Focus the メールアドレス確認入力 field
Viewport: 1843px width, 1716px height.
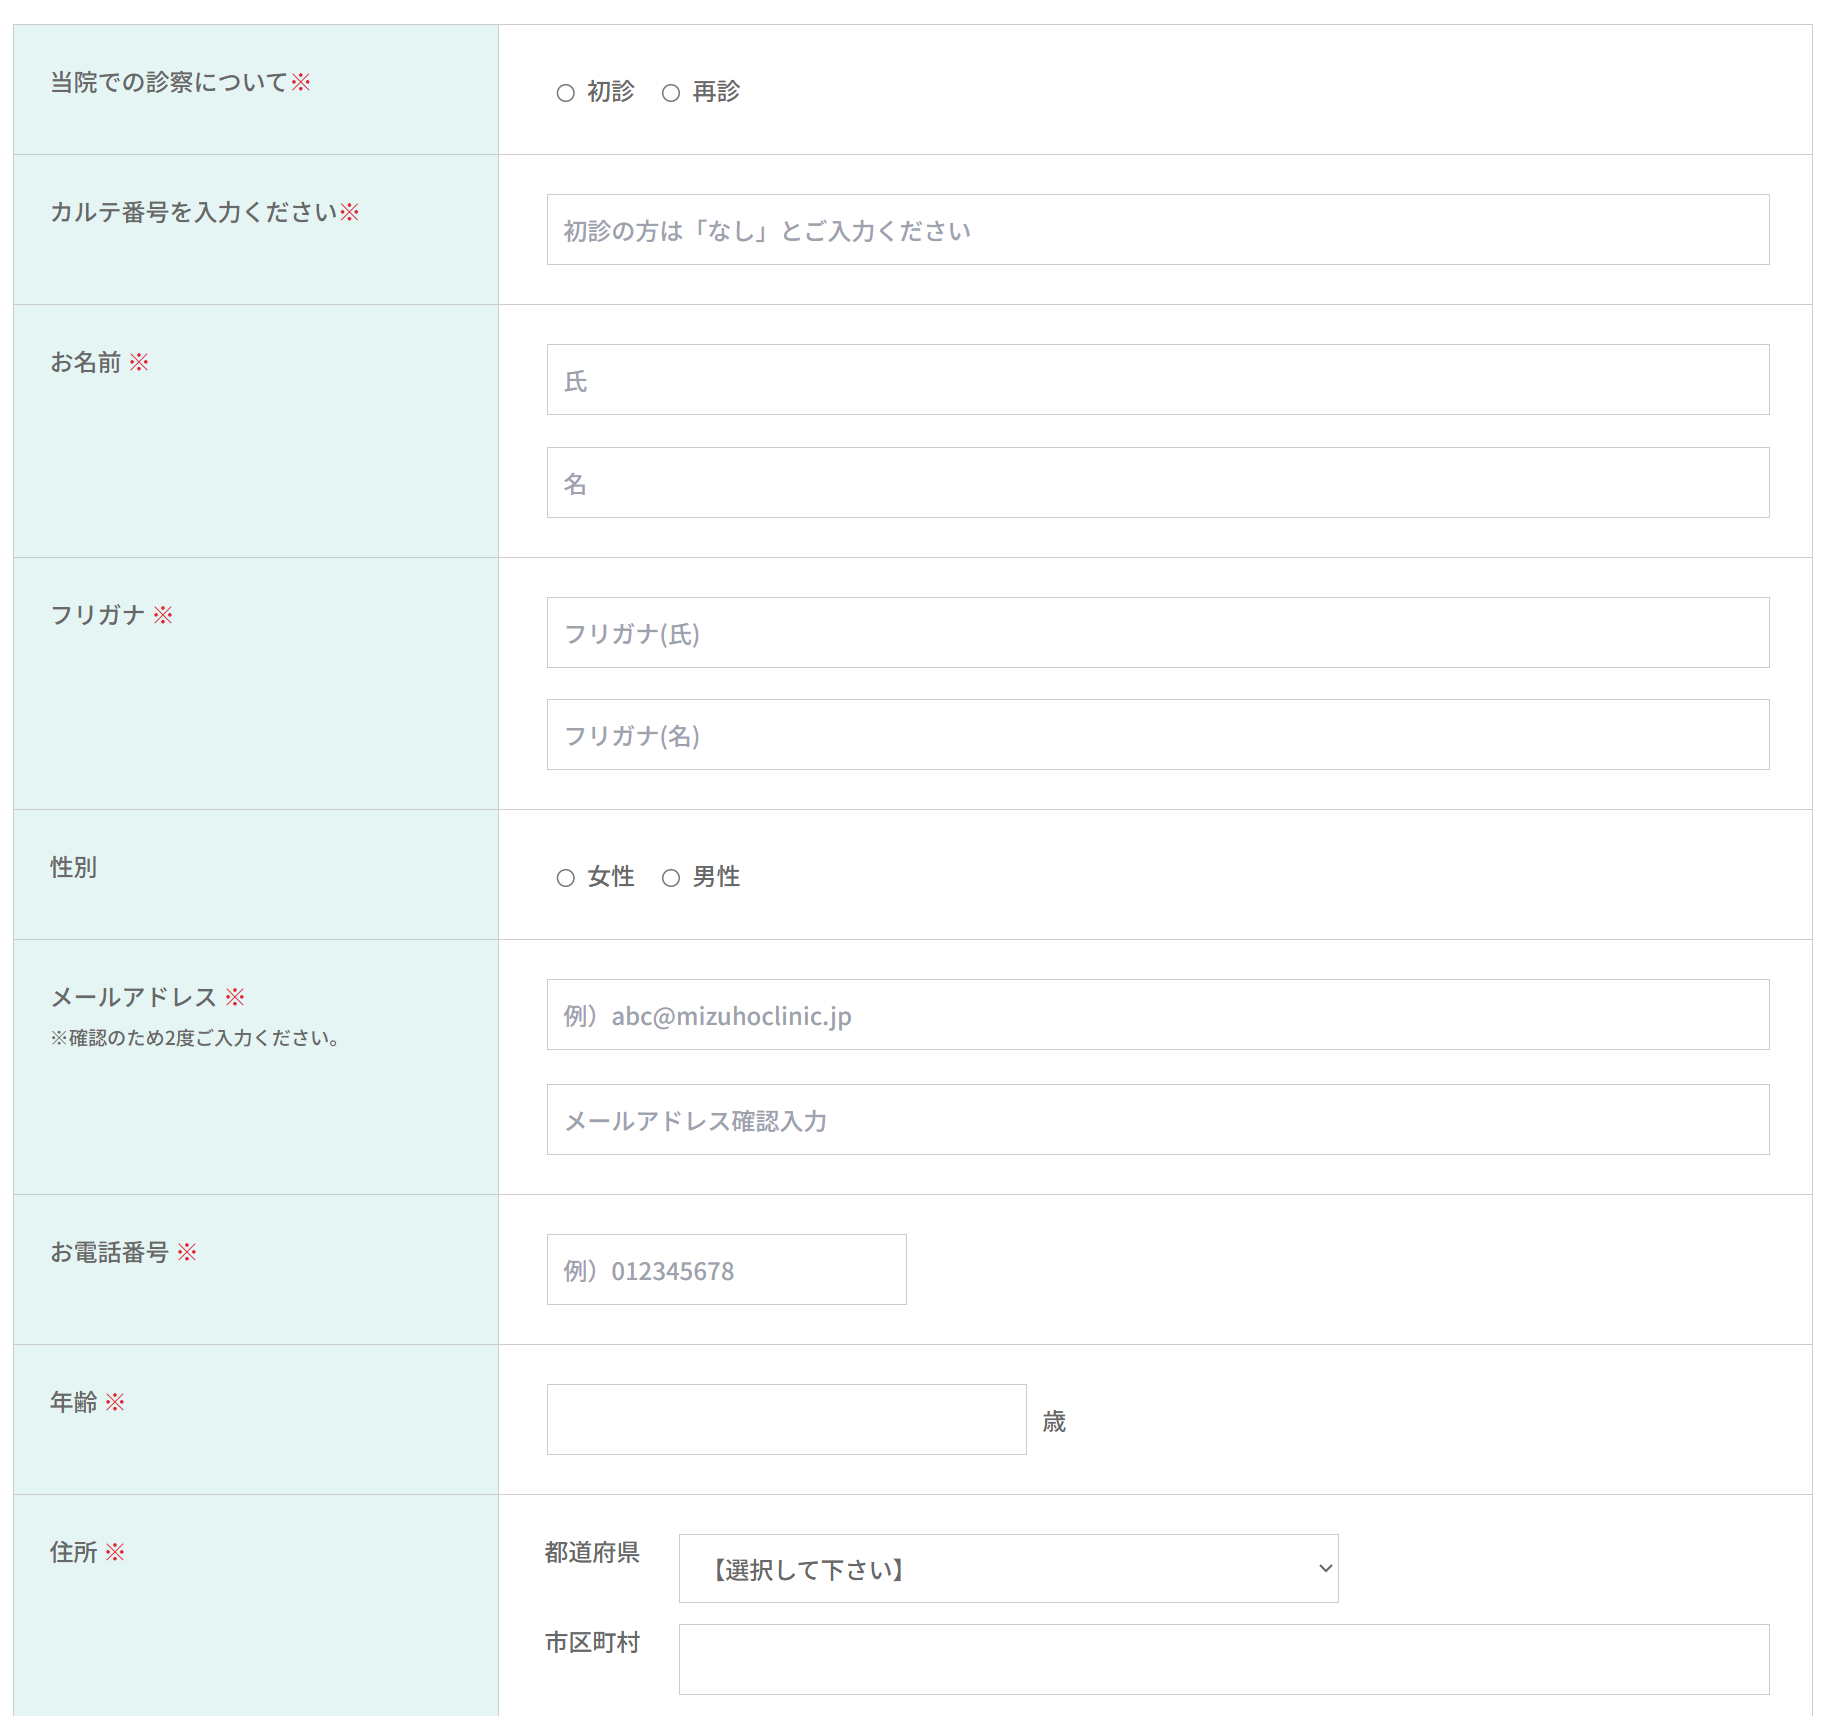(x=1157, y=1120)
